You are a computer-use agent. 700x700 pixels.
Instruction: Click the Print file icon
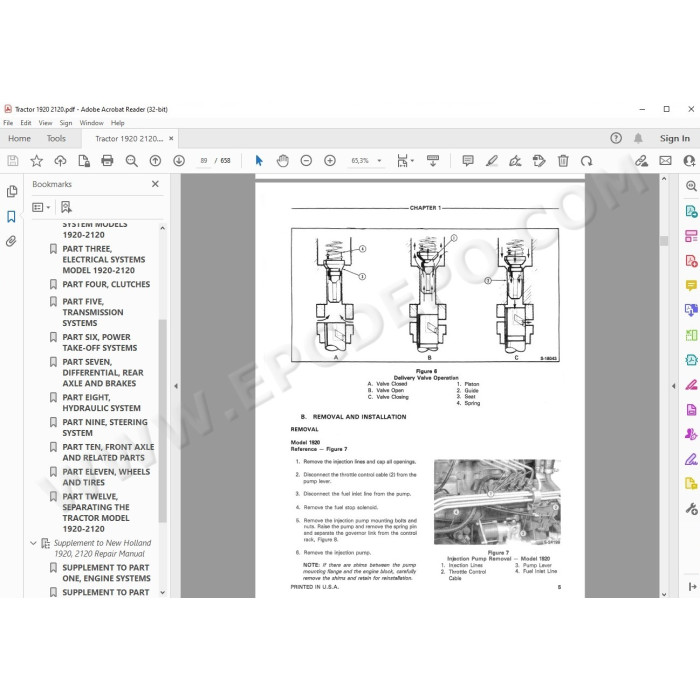tap(107, 161)
